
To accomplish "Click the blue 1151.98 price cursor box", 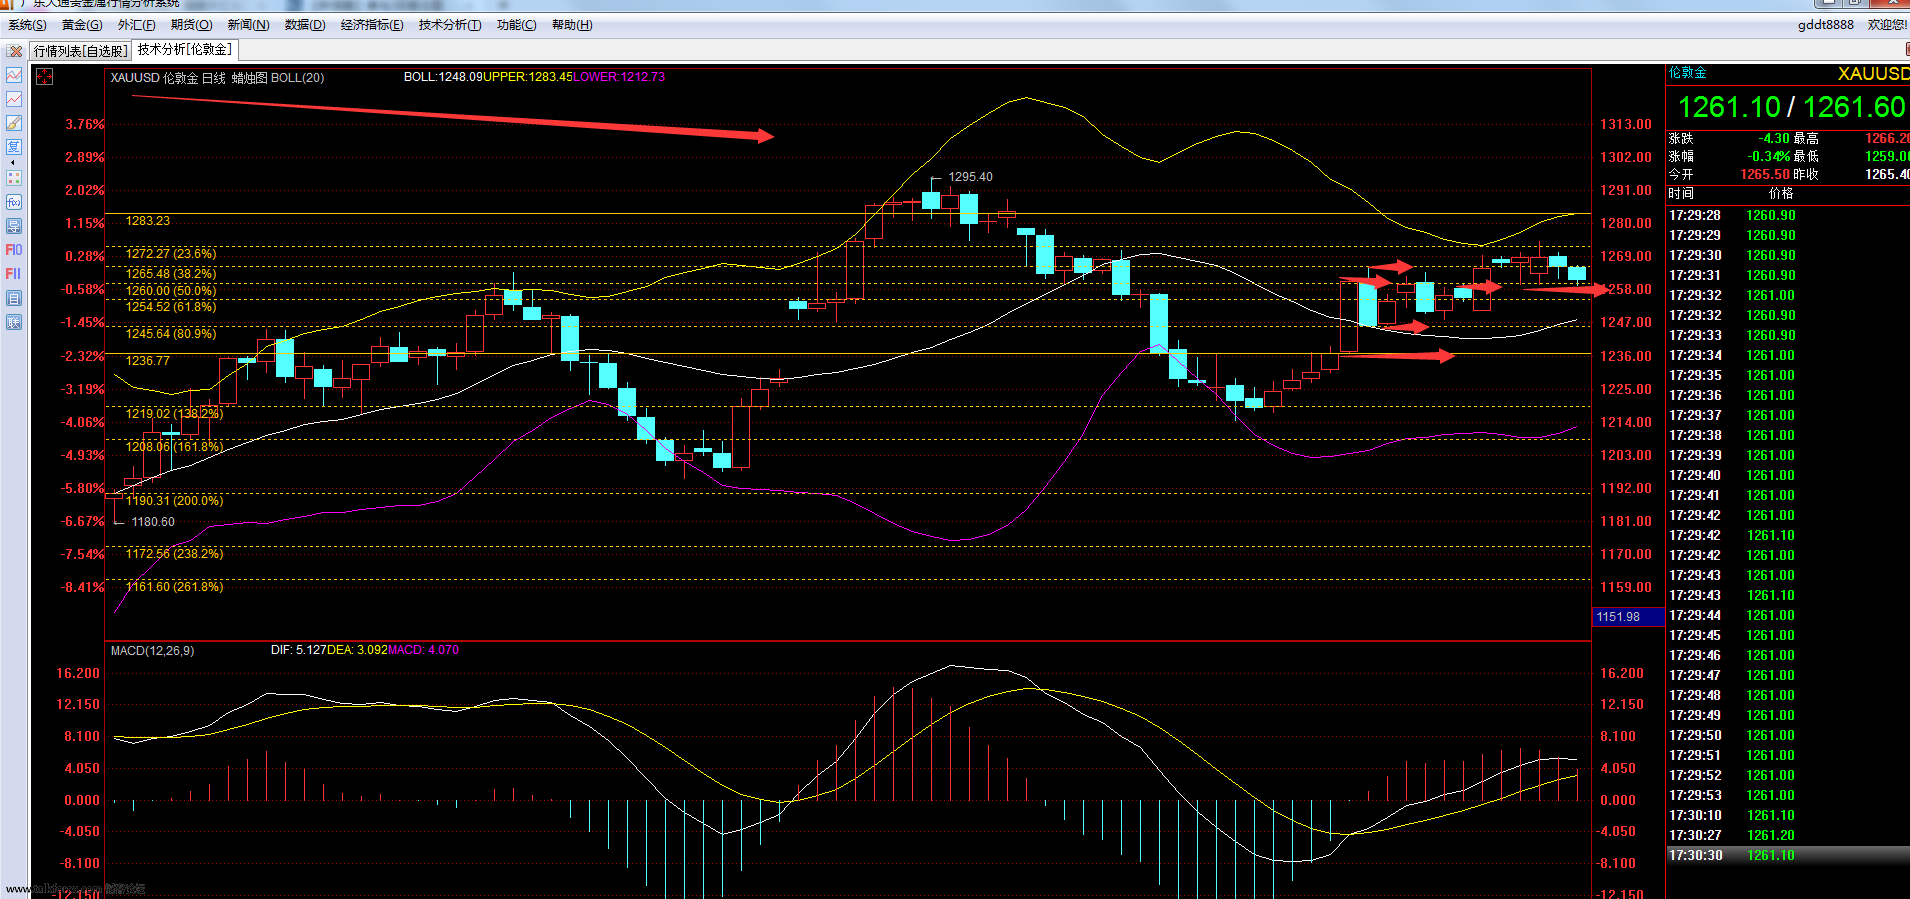I will (1628, 617).
